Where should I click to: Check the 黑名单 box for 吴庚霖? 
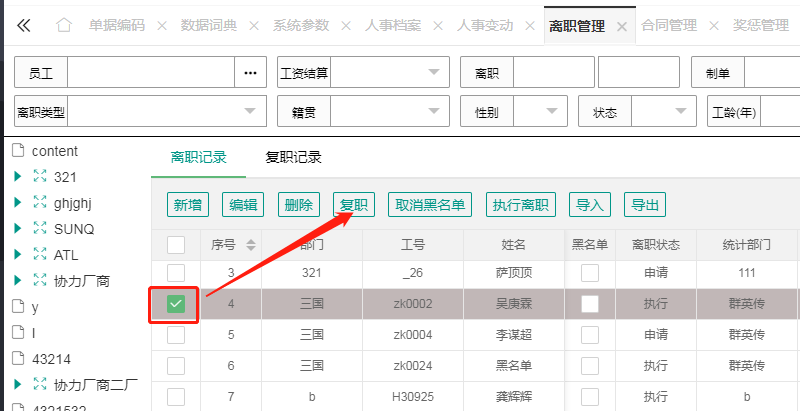590,304
